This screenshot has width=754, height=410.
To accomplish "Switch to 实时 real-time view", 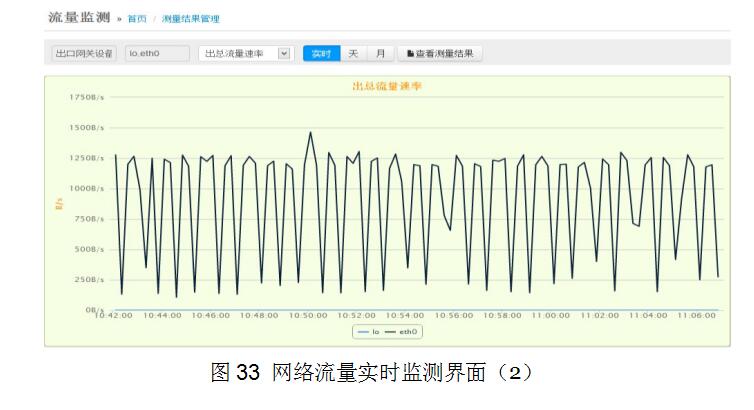I will point(321,54).
